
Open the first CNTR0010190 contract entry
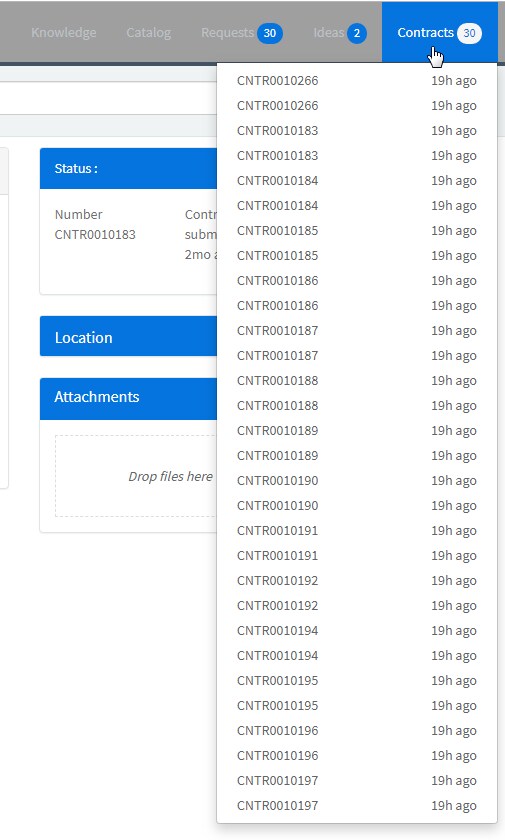(x=357, y=481)
